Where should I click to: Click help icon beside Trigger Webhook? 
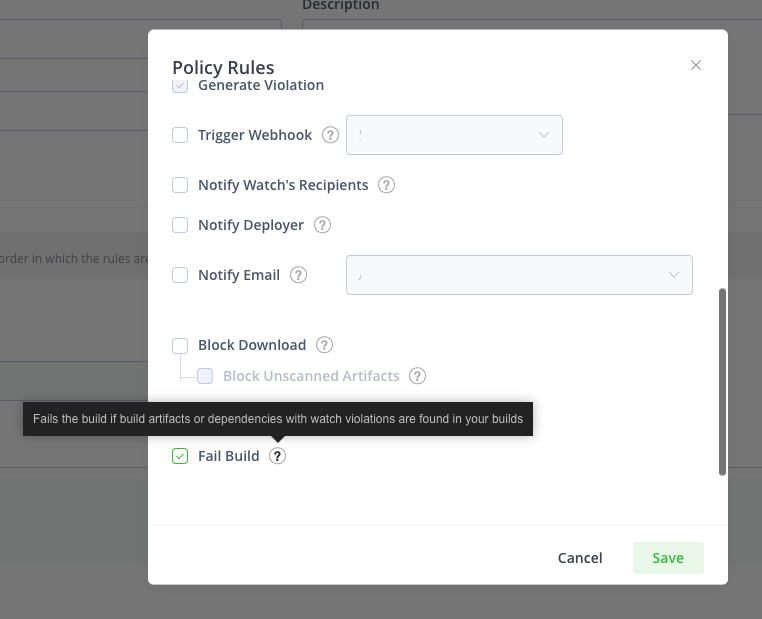331,135
